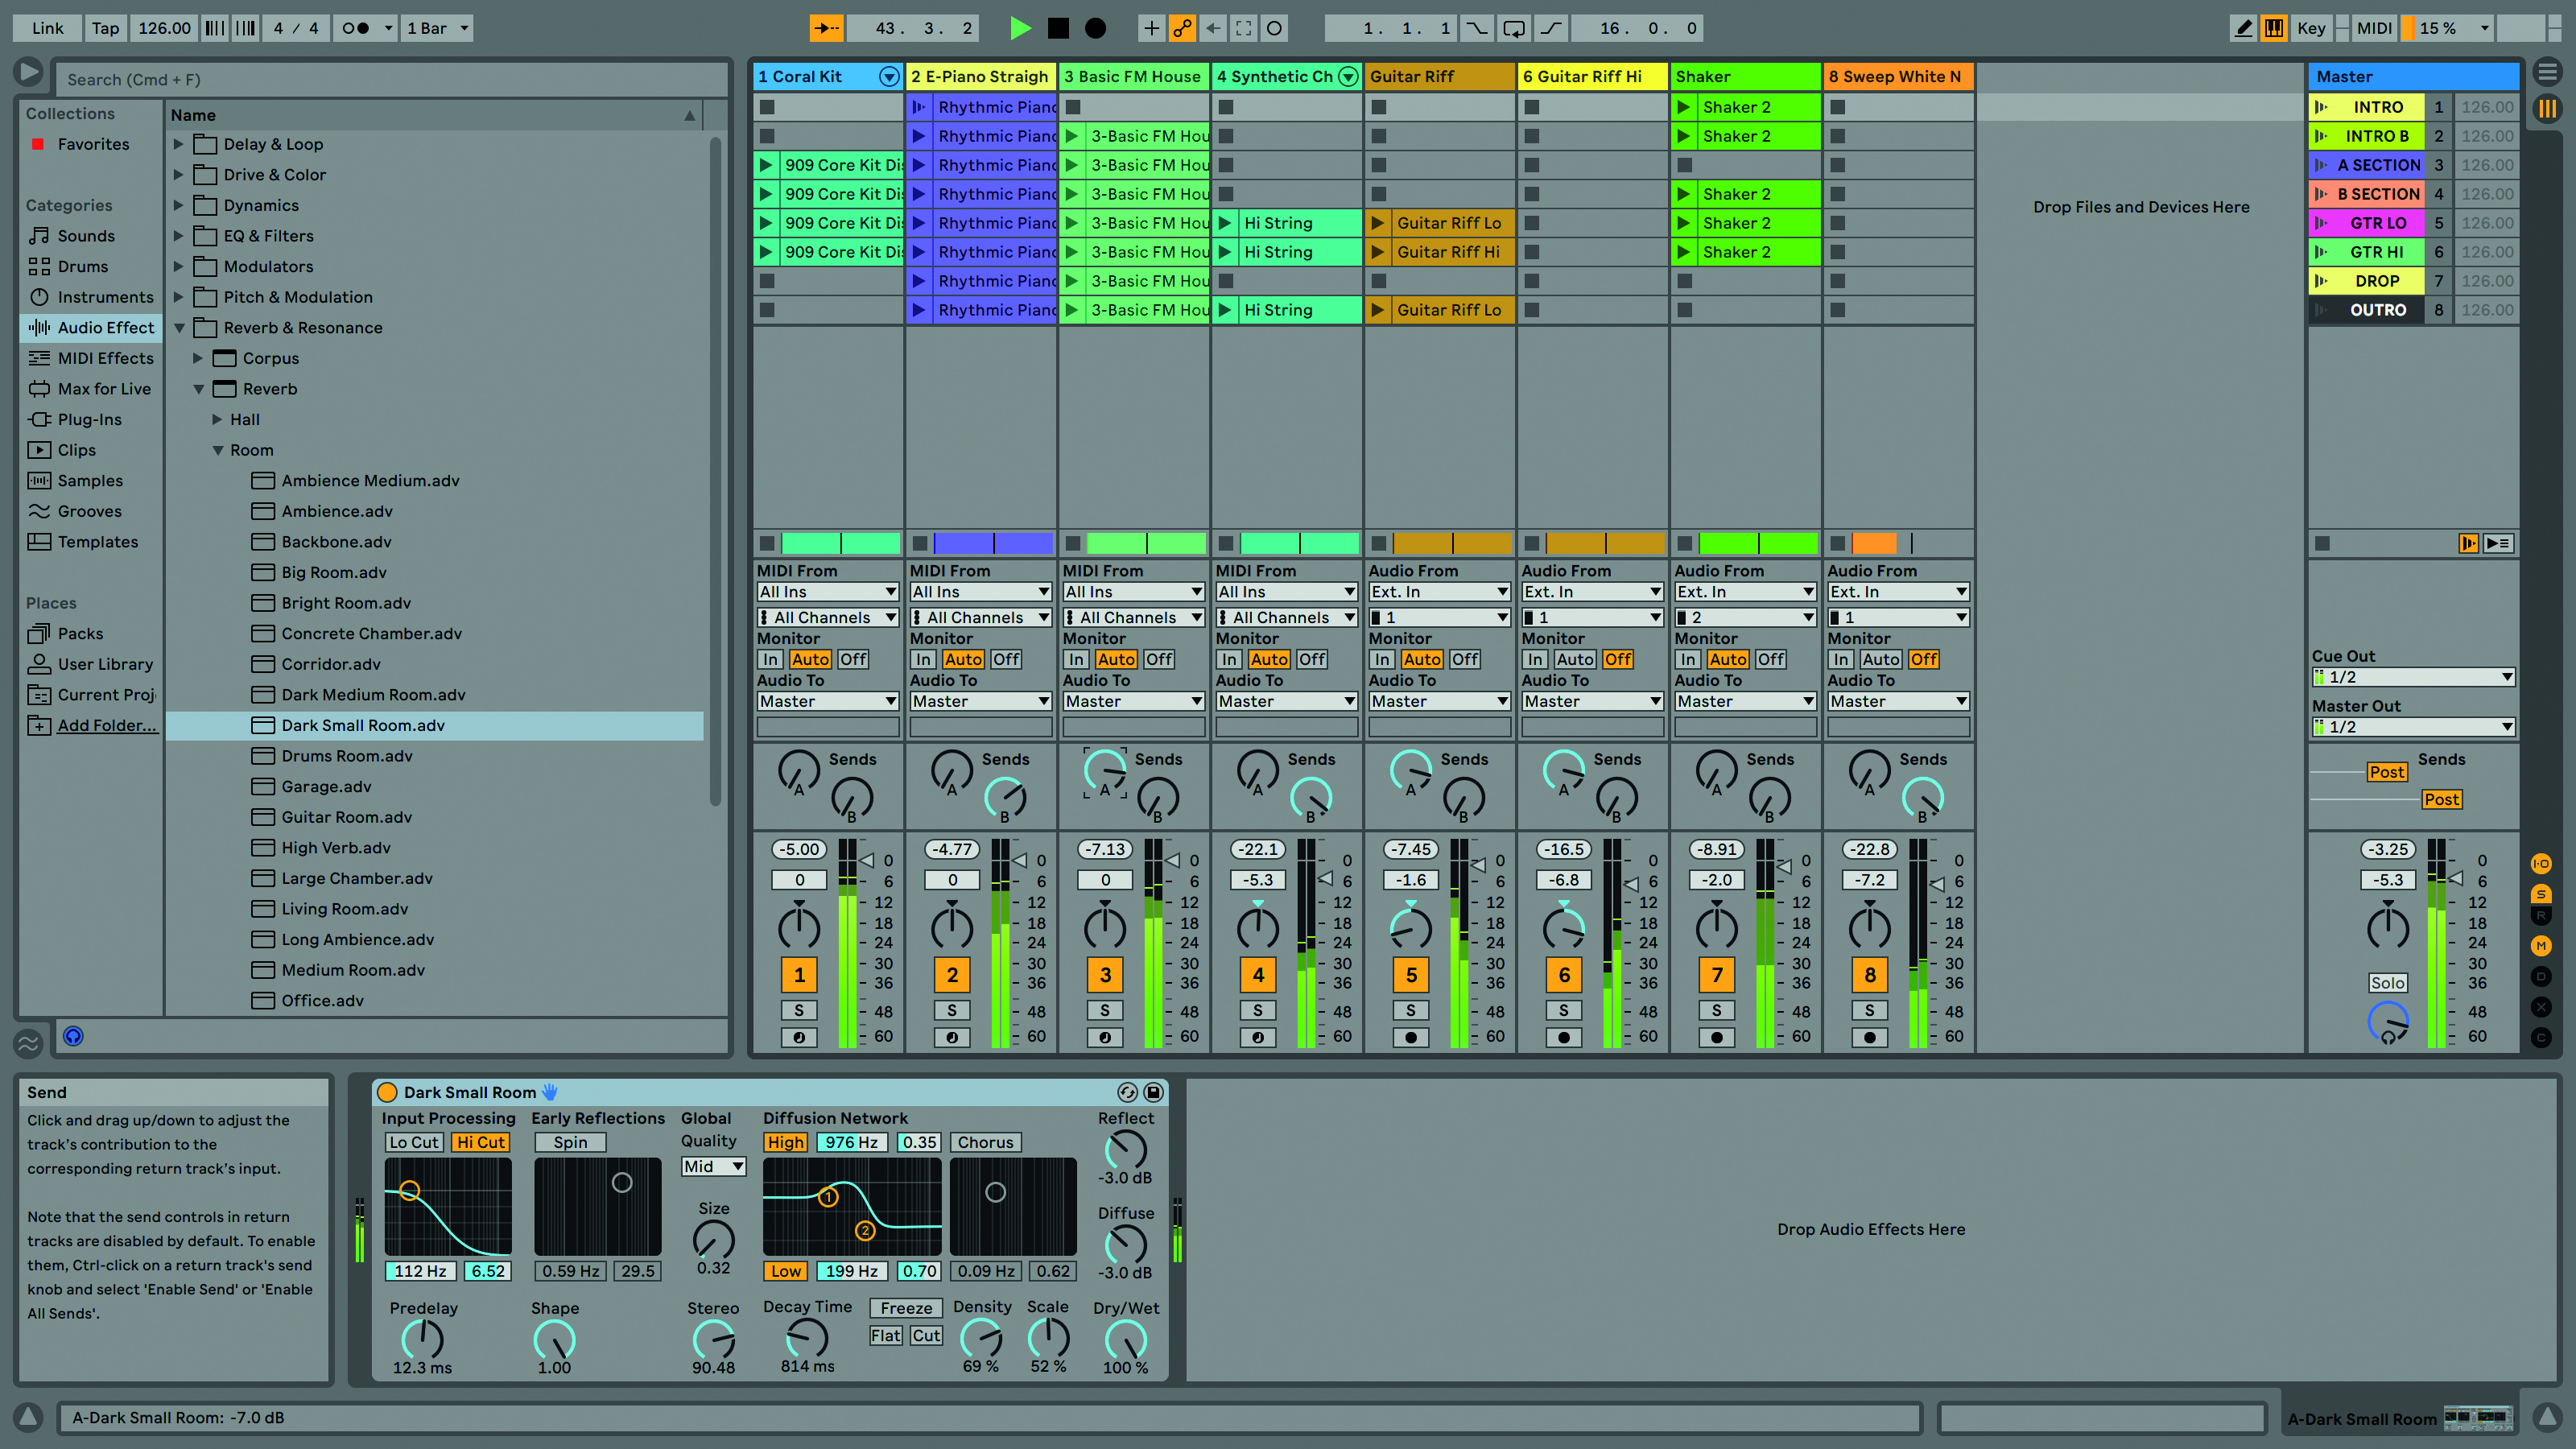Launch the Guitar Riff Hi clip
The image size is (2576, 1449).
coord(1378,252)
